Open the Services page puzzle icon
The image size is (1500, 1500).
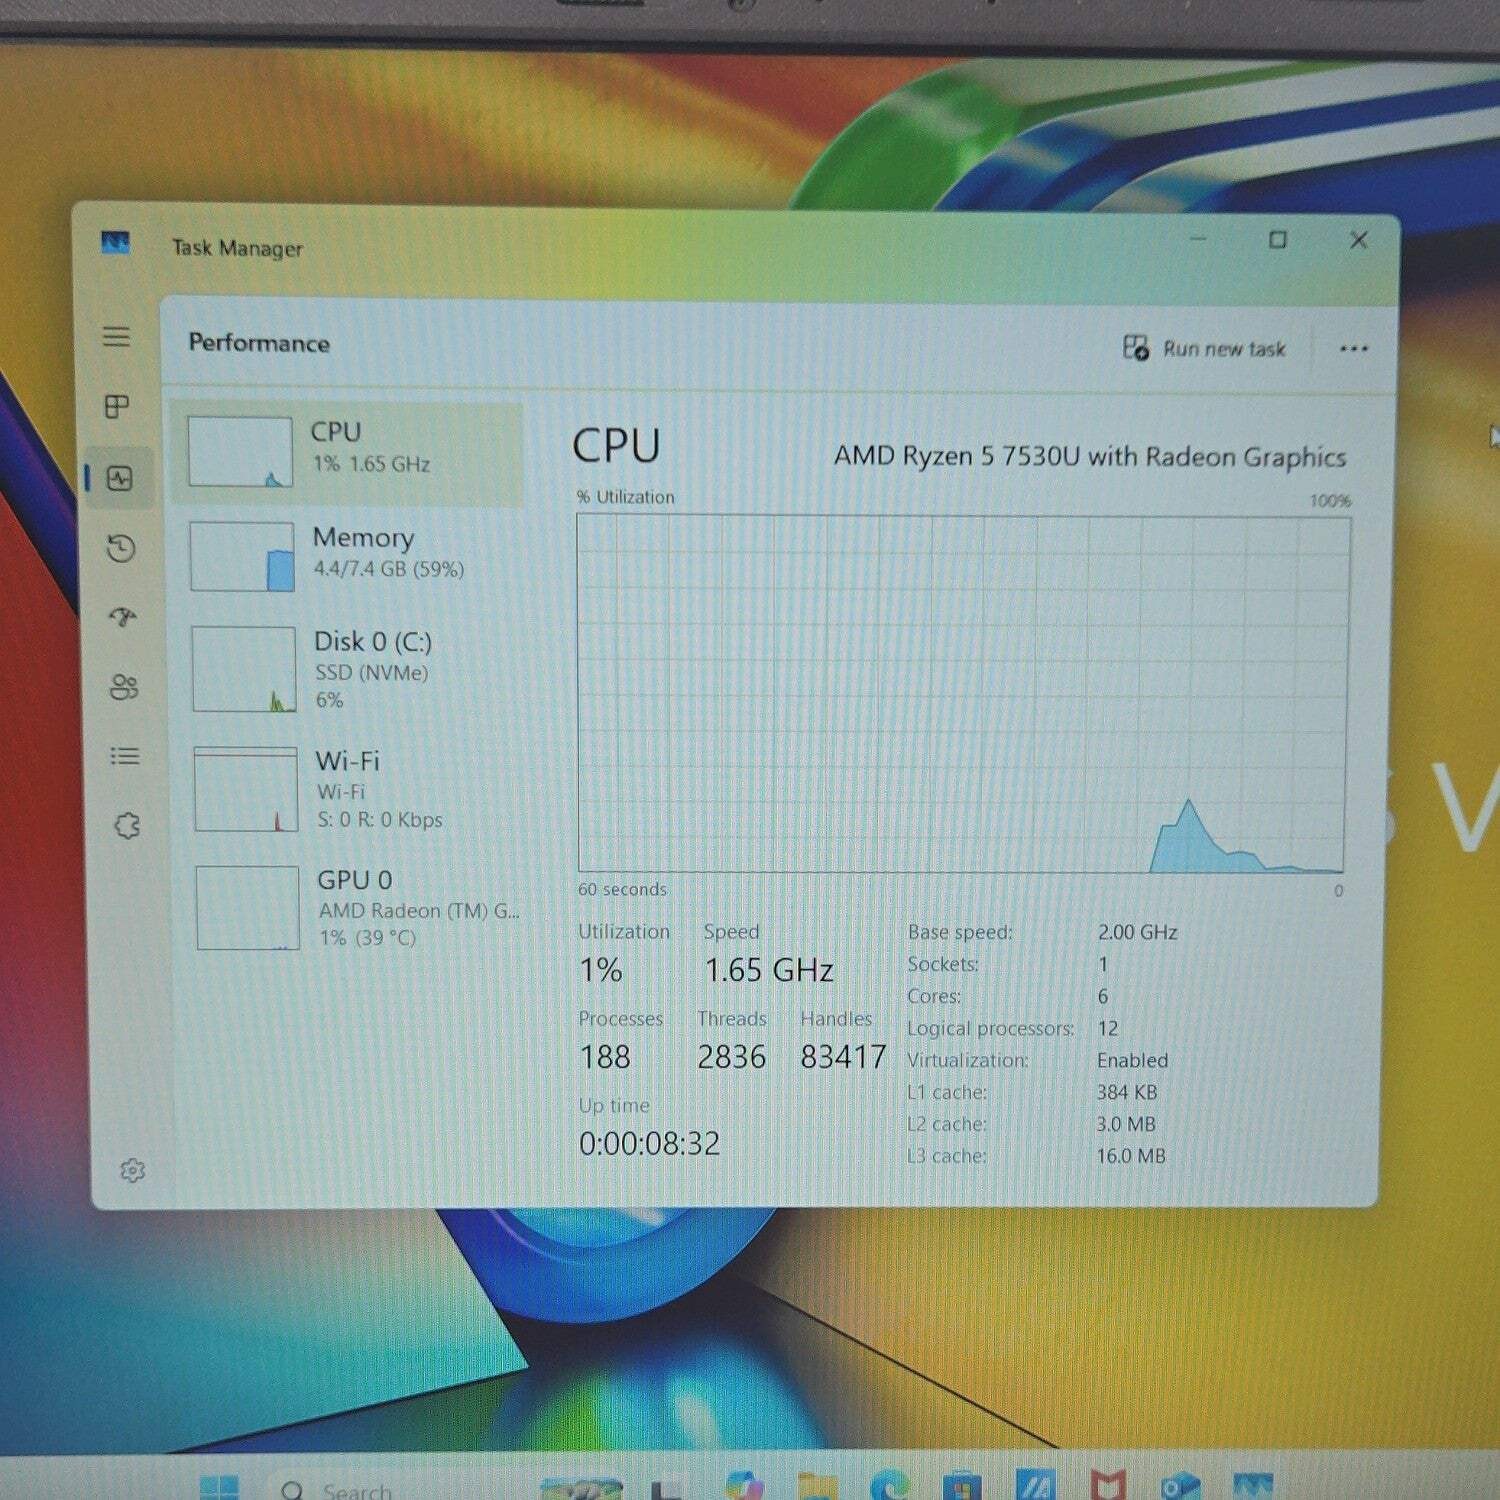(x=127, y=826)
